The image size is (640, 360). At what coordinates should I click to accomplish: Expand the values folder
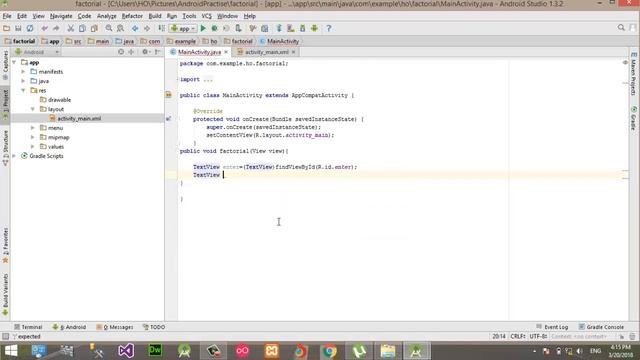[33, 147]
